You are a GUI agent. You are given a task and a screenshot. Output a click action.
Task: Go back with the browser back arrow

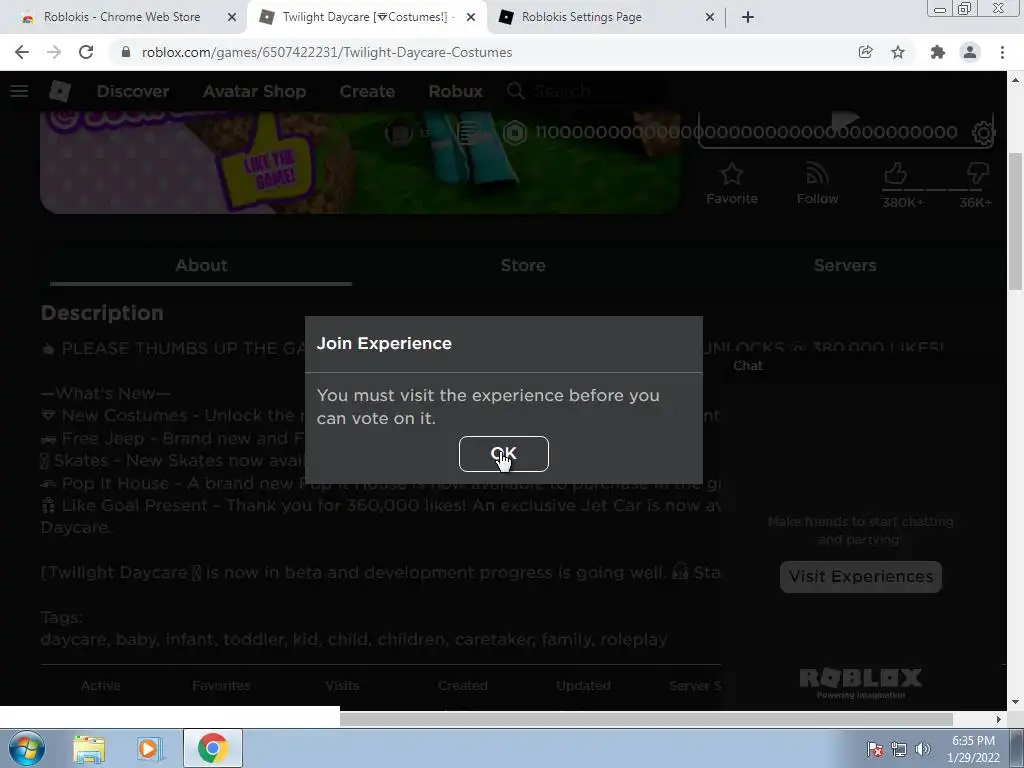tap(22, 52)
